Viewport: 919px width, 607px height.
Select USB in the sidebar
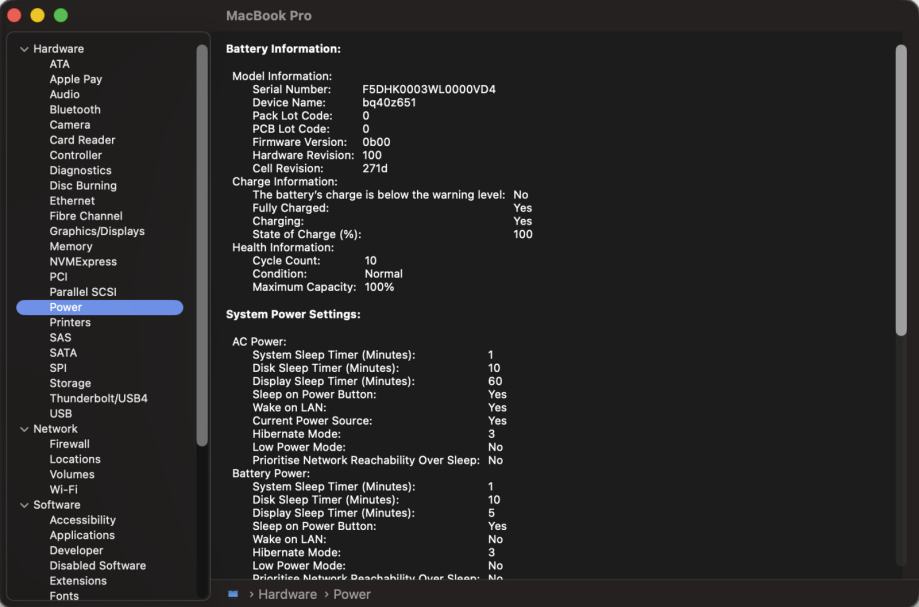[x=60, y=414]
